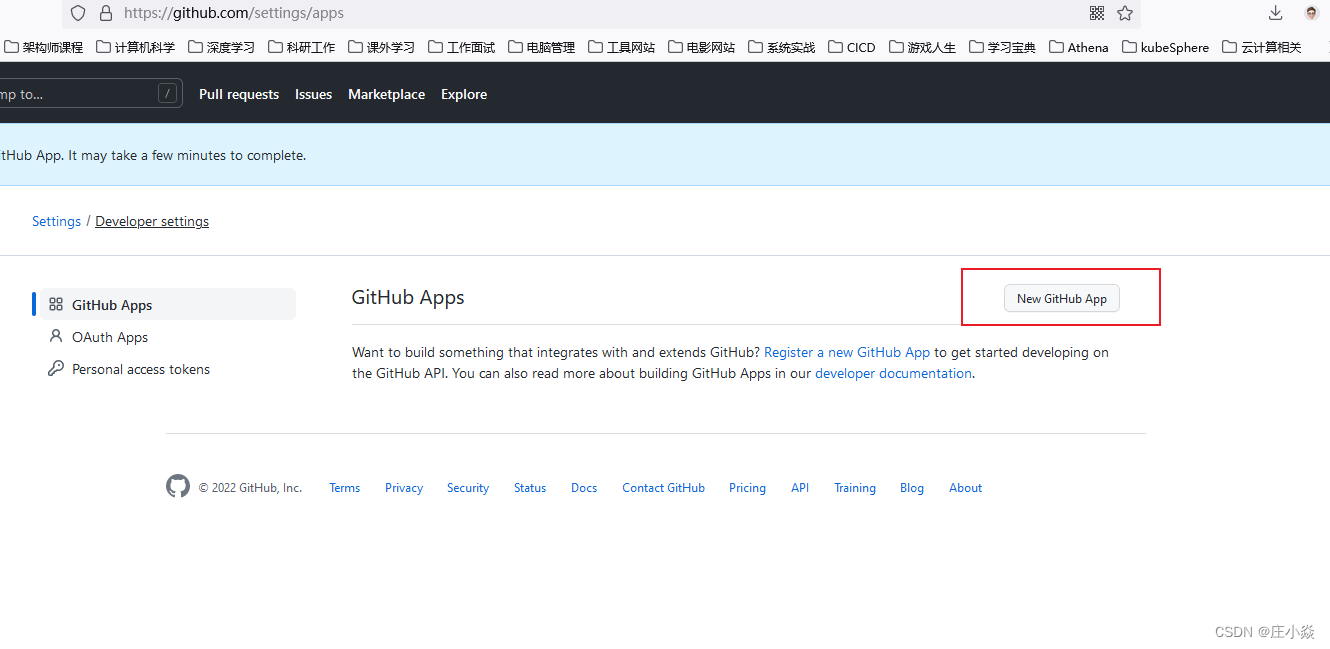Click the Personal access tokens key icon
Viewport: 1330px width, 649px height.
point(56,369)
